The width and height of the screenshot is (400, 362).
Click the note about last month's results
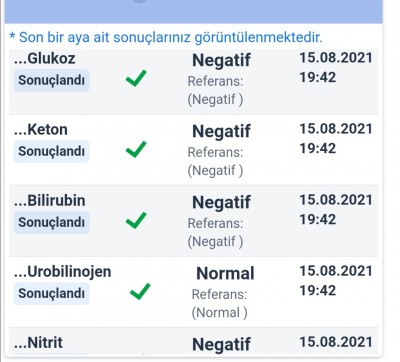point(166,37)
